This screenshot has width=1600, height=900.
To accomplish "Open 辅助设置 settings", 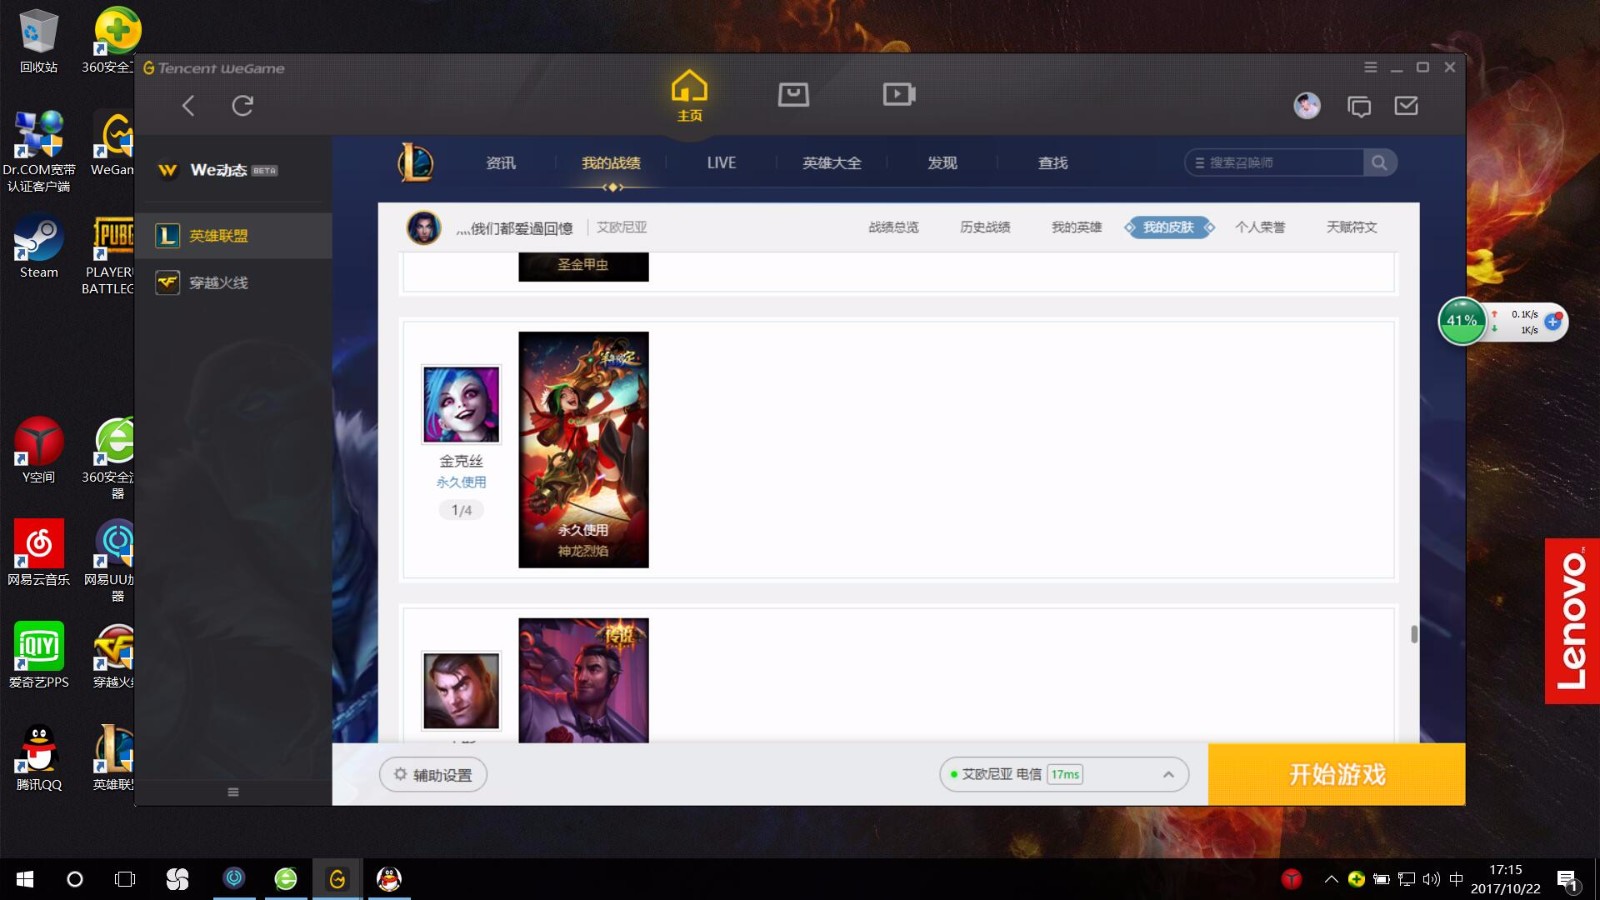I will (433, 775).
